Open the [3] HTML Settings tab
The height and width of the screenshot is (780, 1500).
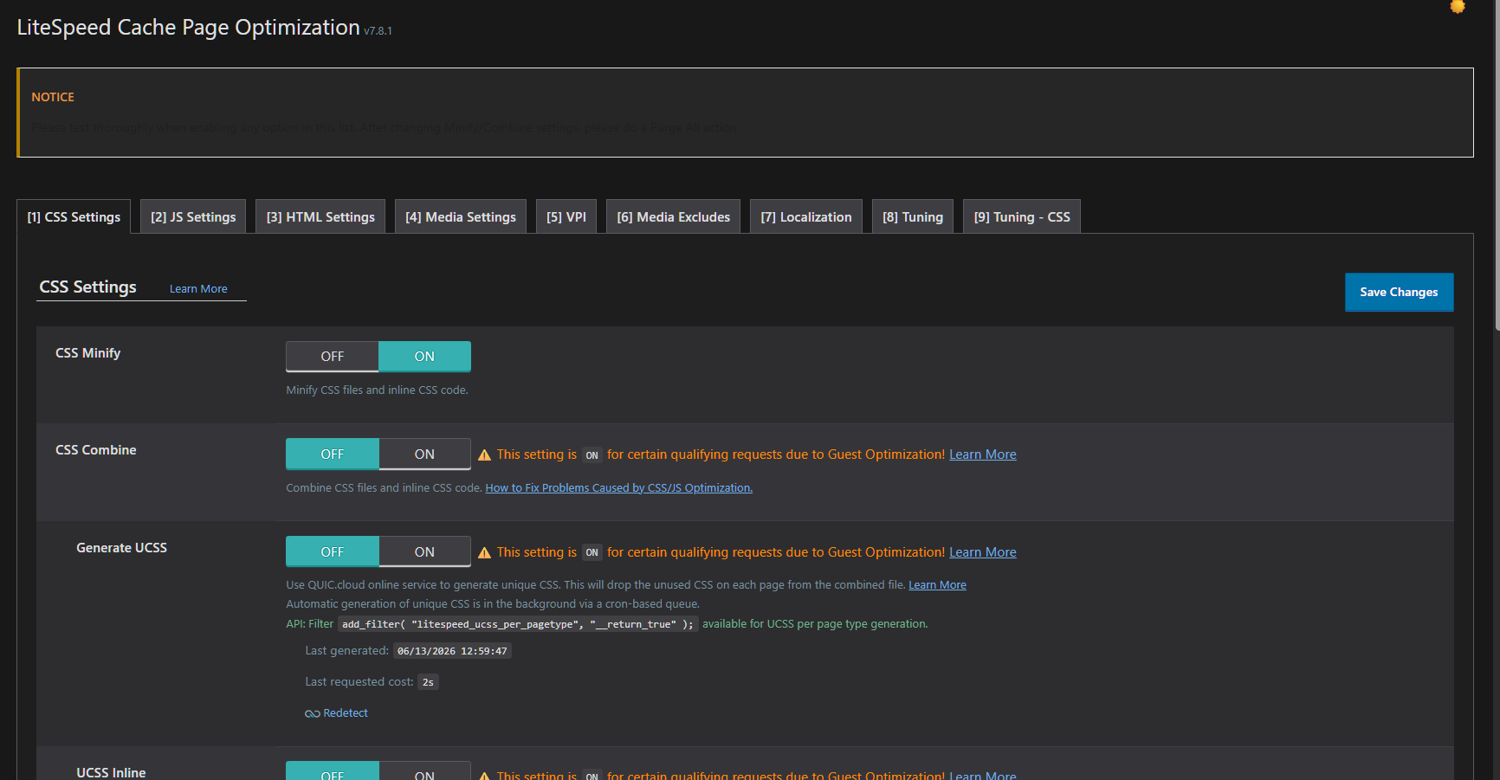[320, 217]
